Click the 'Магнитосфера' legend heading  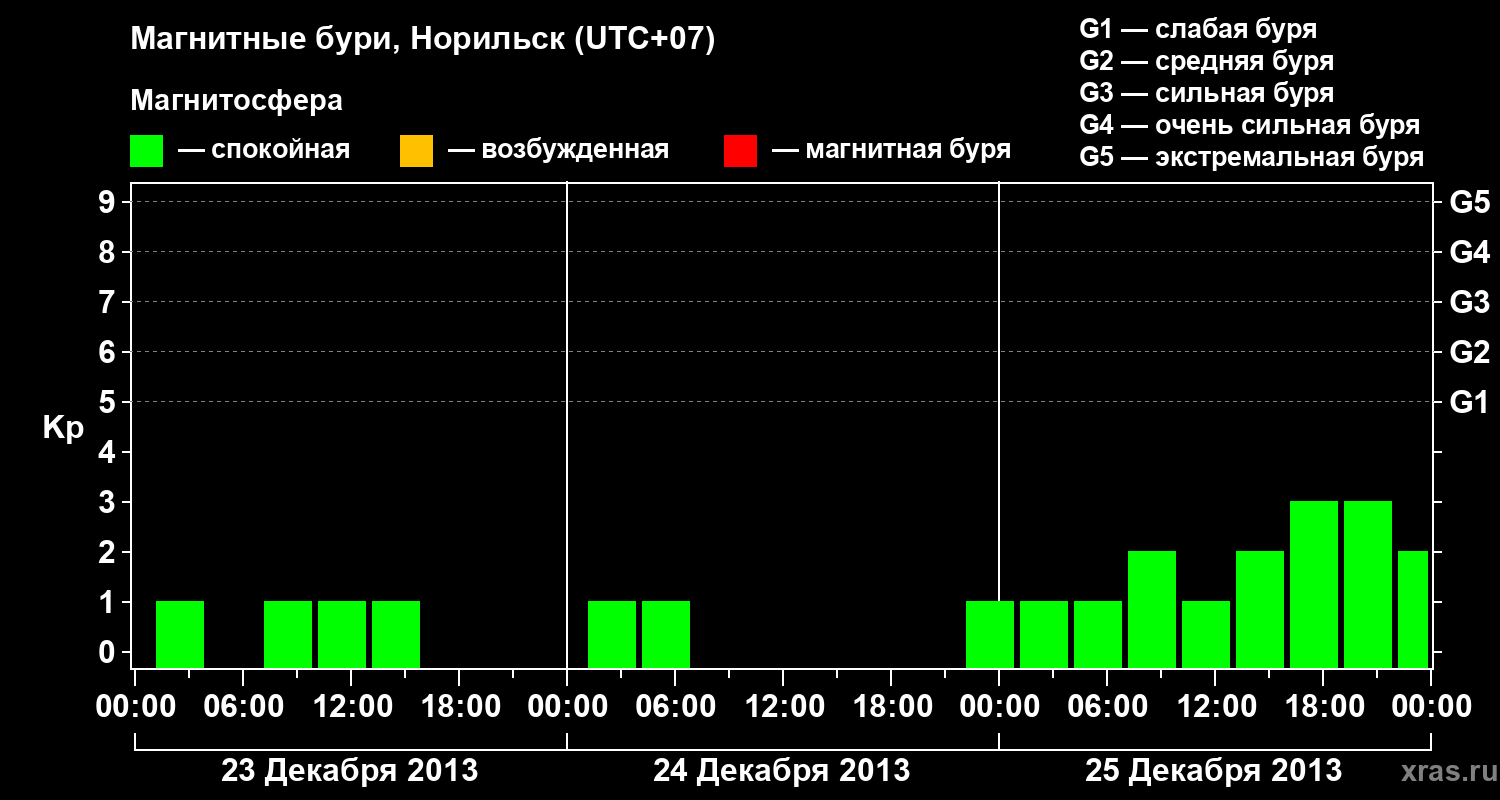[236, 101]
